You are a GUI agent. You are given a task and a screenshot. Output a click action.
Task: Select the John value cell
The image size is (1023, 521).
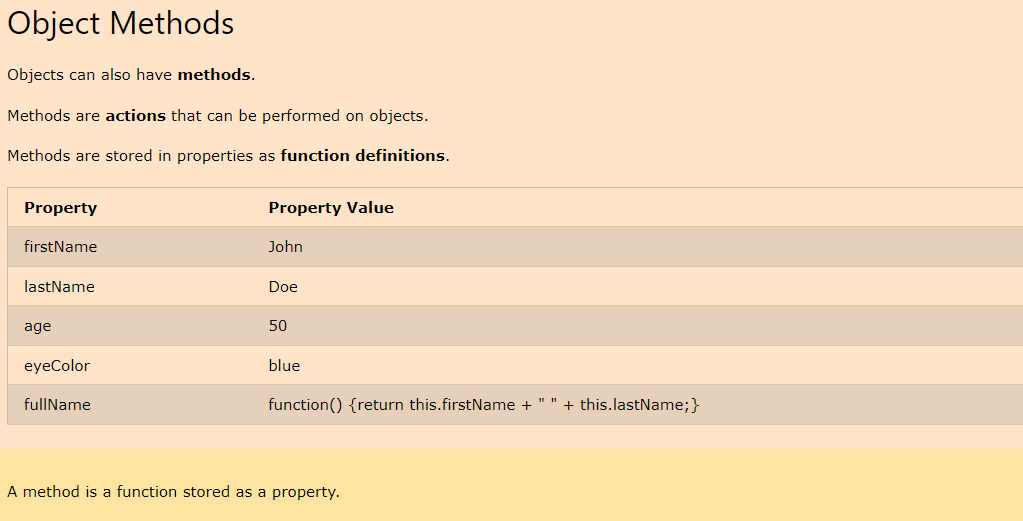(x=286, y=247)
